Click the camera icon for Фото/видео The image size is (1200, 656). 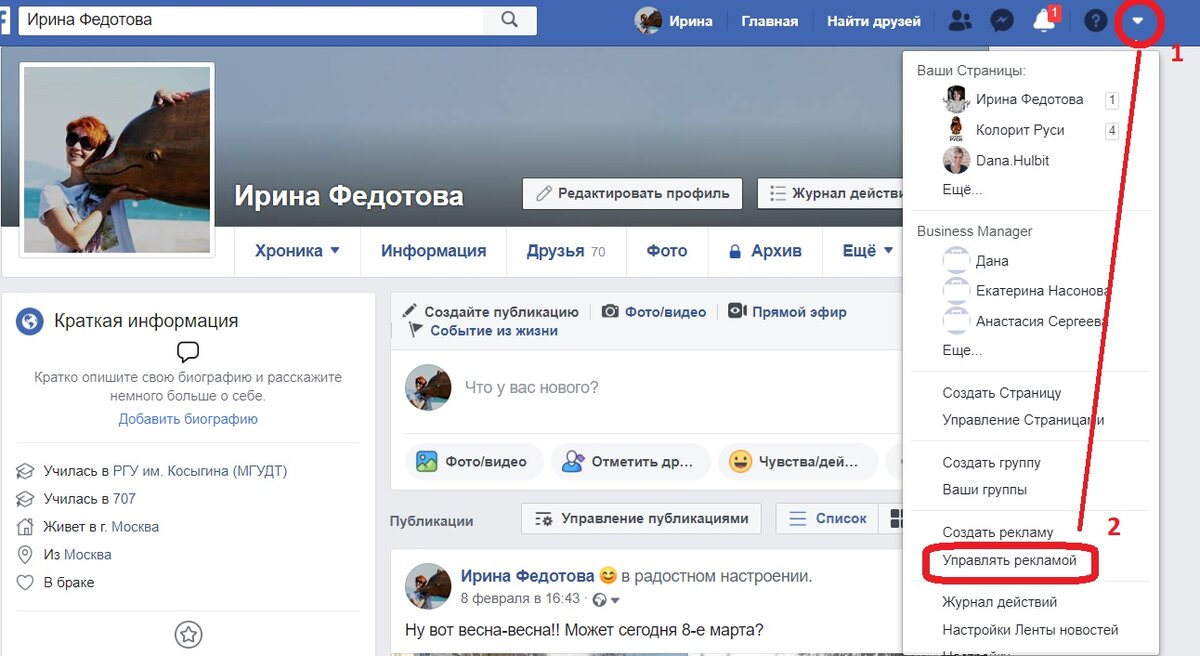610,312
